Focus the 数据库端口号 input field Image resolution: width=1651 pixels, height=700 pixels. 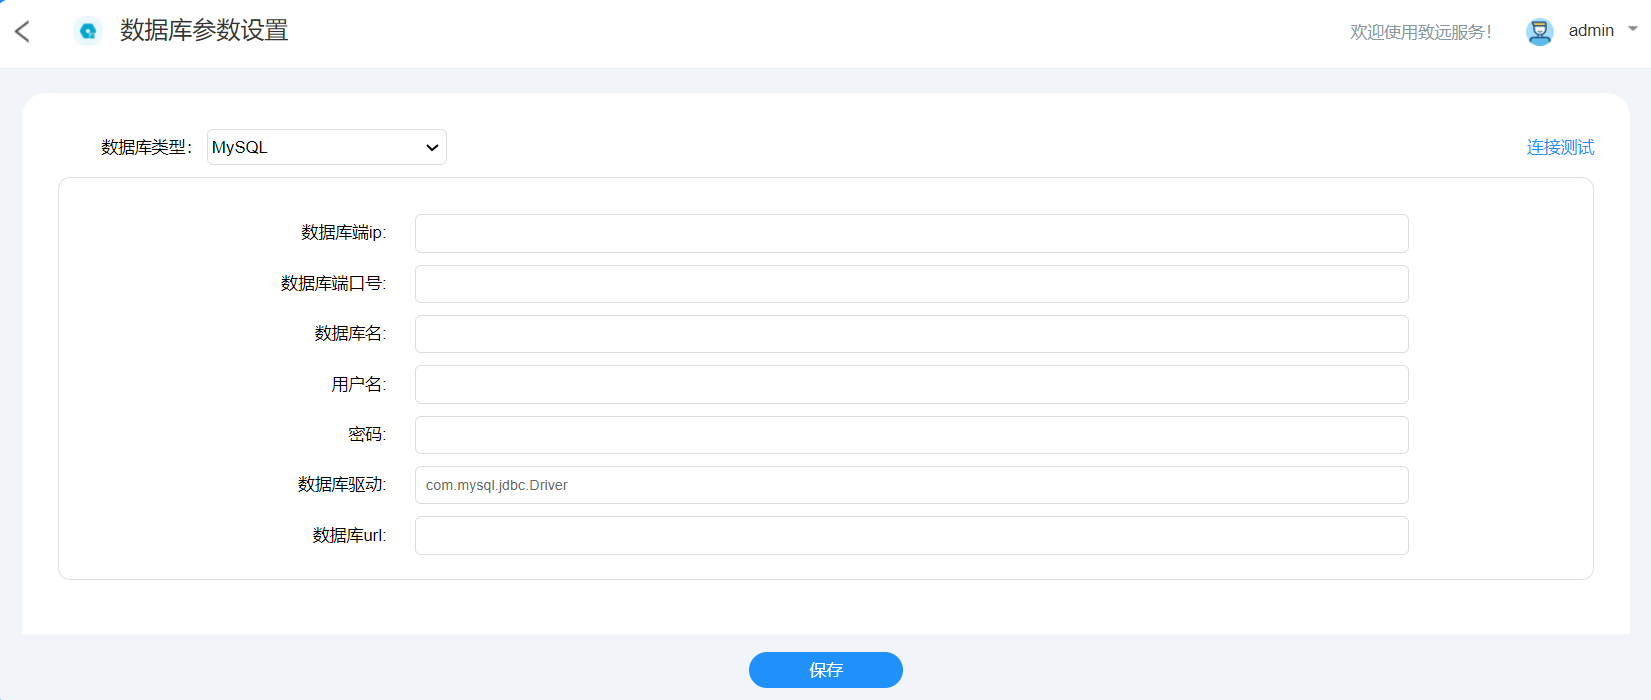point(911,284)
